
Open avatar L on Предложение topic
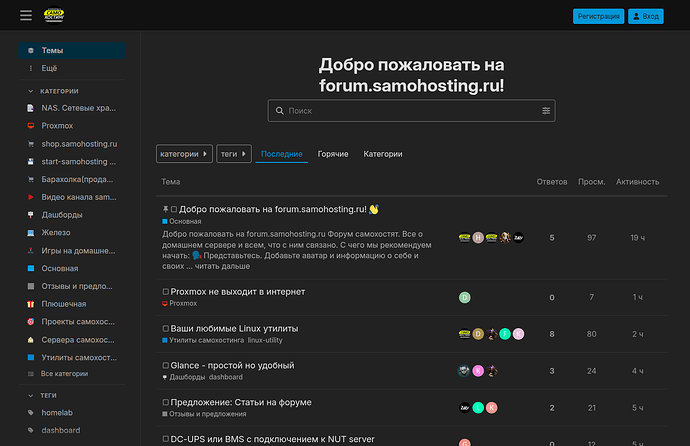(x=478, y=408)
